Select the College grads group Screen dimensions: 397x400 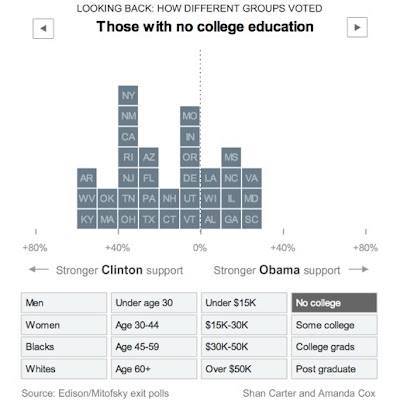click(x=334, y=347)
